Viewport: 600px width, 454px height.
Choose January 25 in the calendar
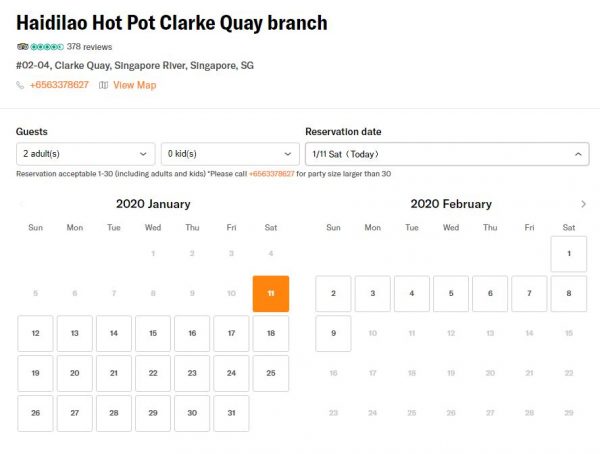tap(271, 373)
